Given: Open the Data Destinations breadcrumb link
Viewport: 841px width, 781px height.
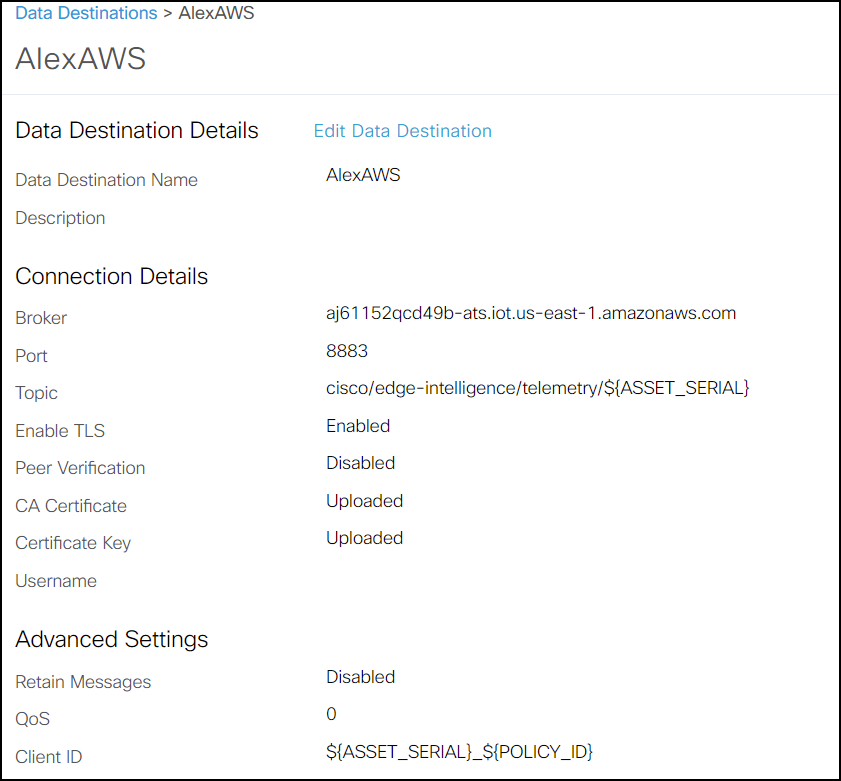Looking at the screenshot, I should pos(86,12).
